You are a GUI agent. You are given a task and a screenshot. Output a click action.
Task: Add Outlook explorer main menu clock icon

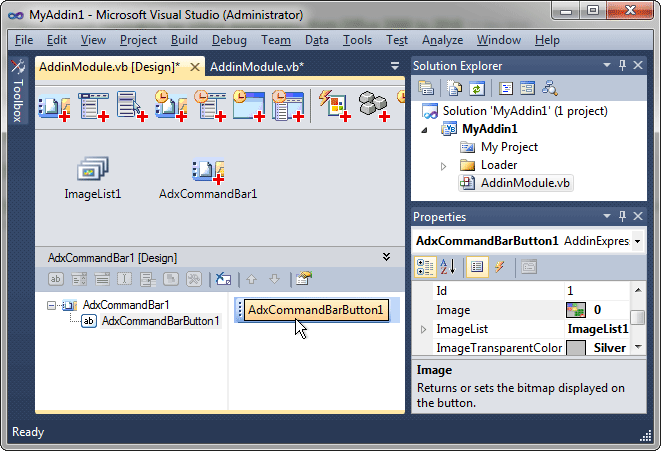(x=210, y=106)
